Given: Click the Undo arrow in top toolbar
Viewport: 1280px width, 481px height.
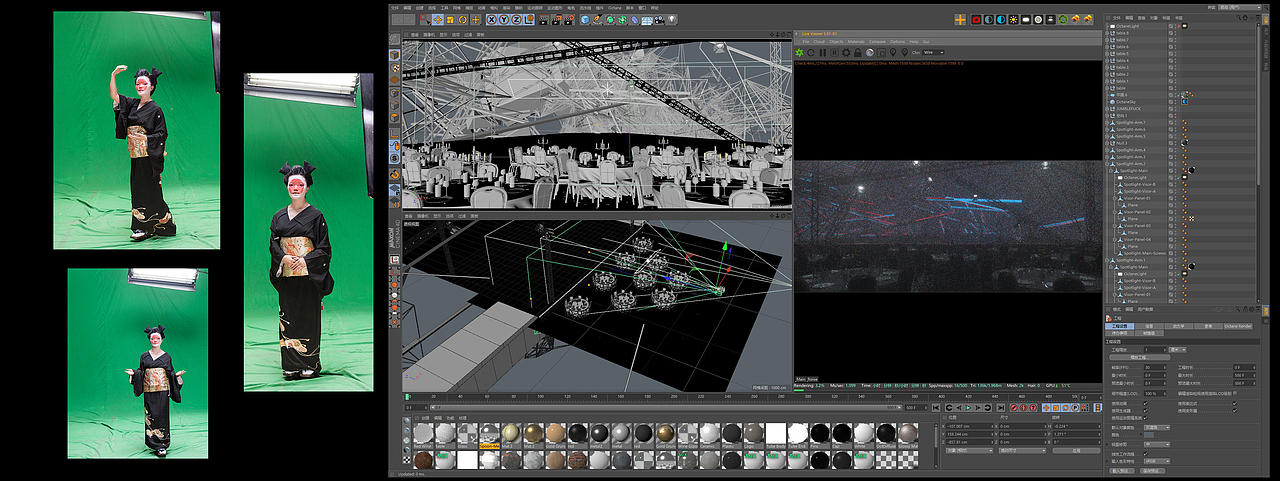Looking at the screenshot, I should pos(398,20).
